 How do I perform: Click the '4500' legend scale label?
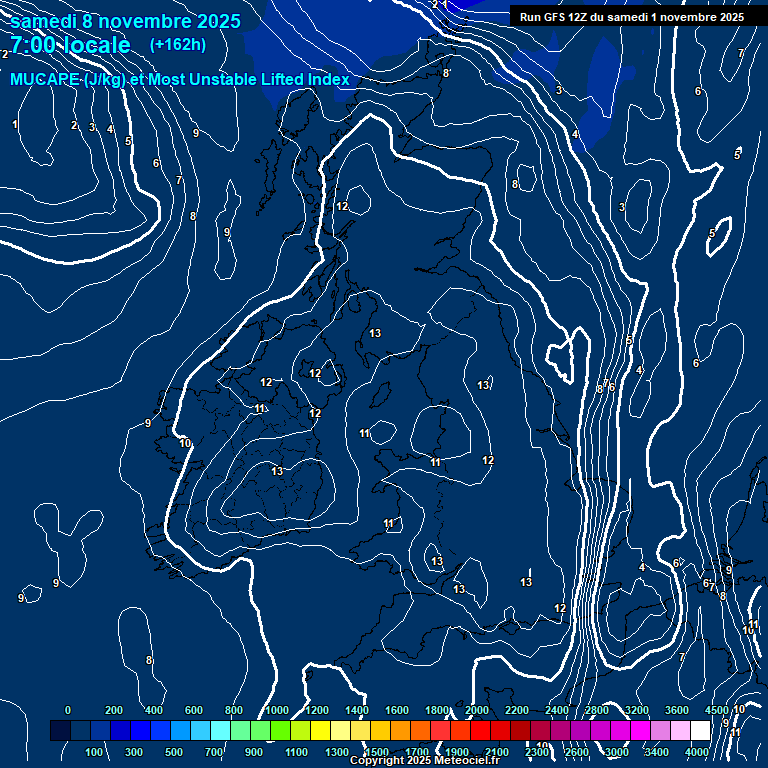tap(717, 710)
